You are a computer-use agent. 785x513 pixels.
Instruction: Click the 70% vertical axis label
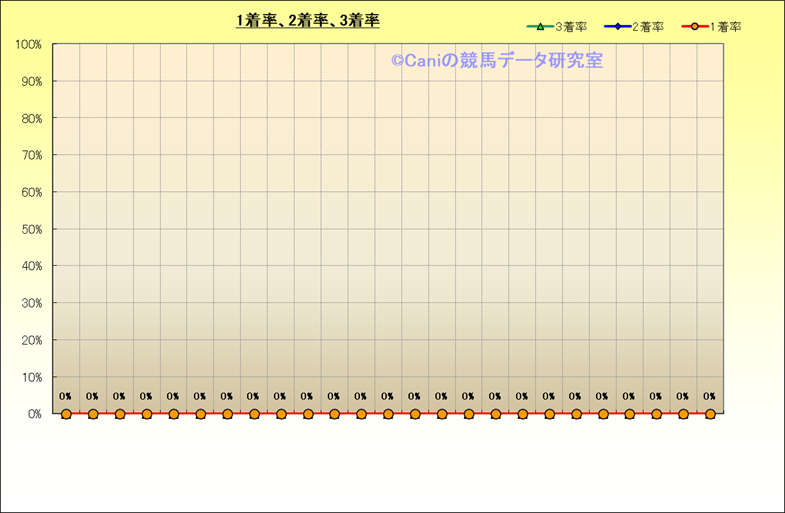click(x=30, y=156)
